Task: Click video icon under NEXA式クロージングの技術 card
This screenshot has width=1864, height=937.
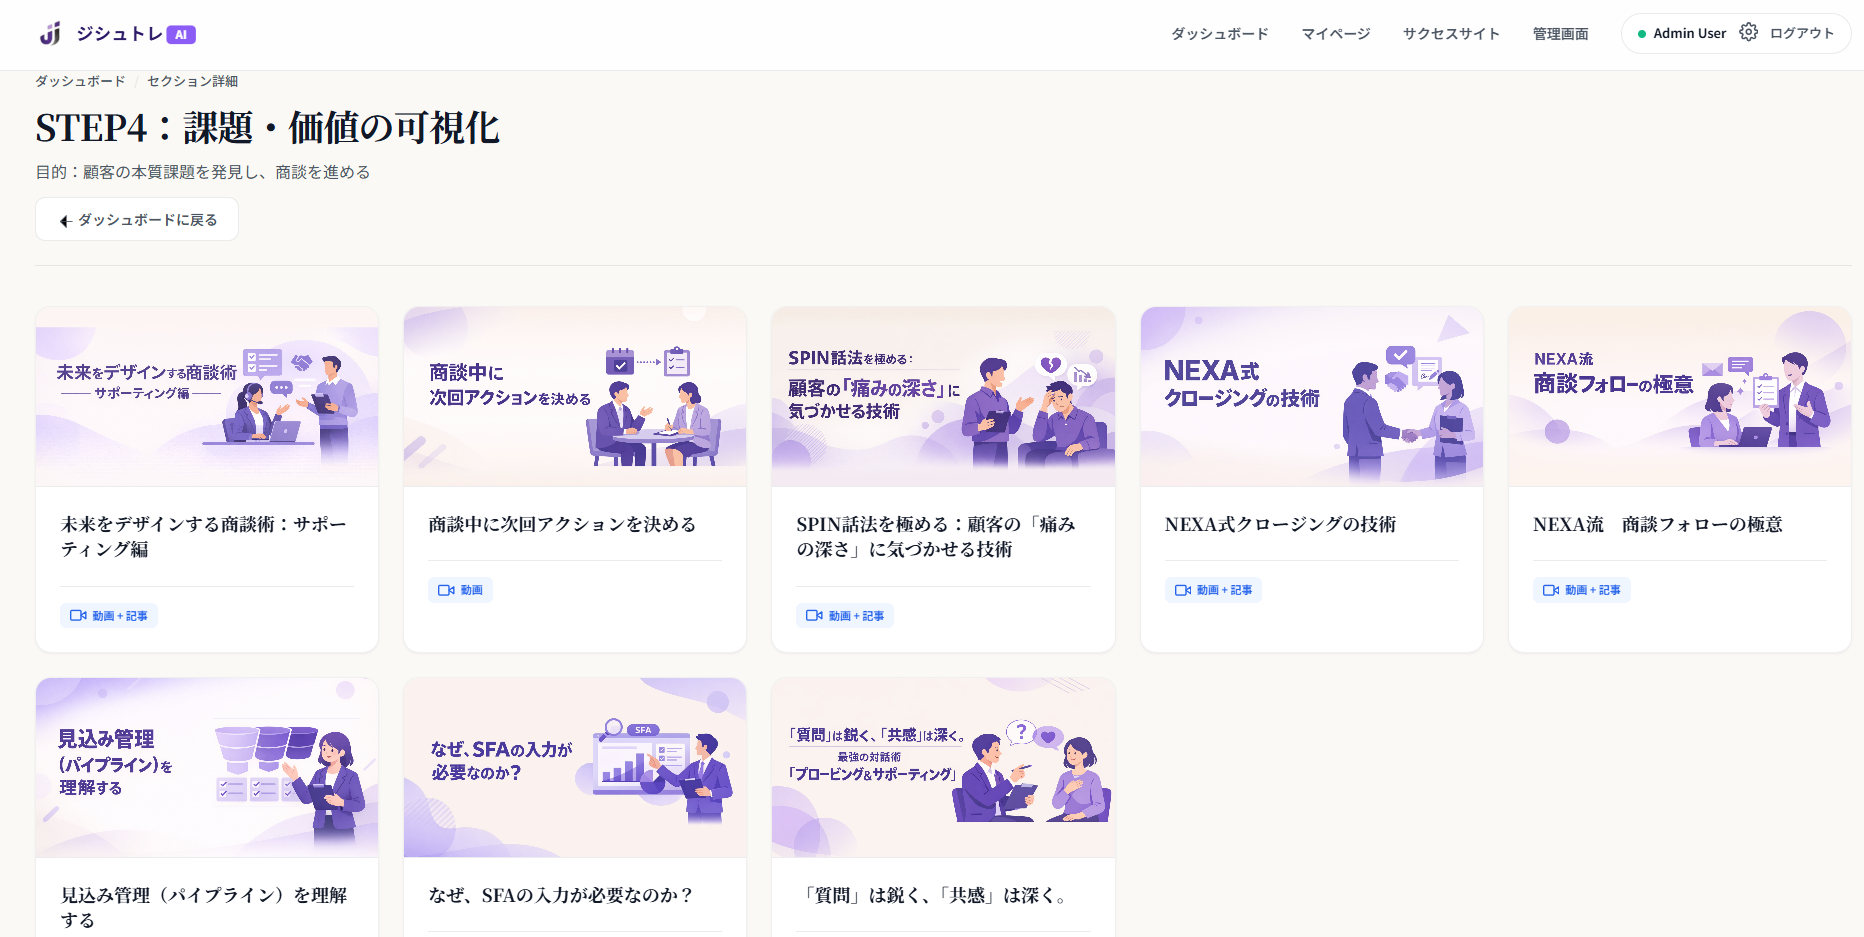Action: click(1182, 590)
